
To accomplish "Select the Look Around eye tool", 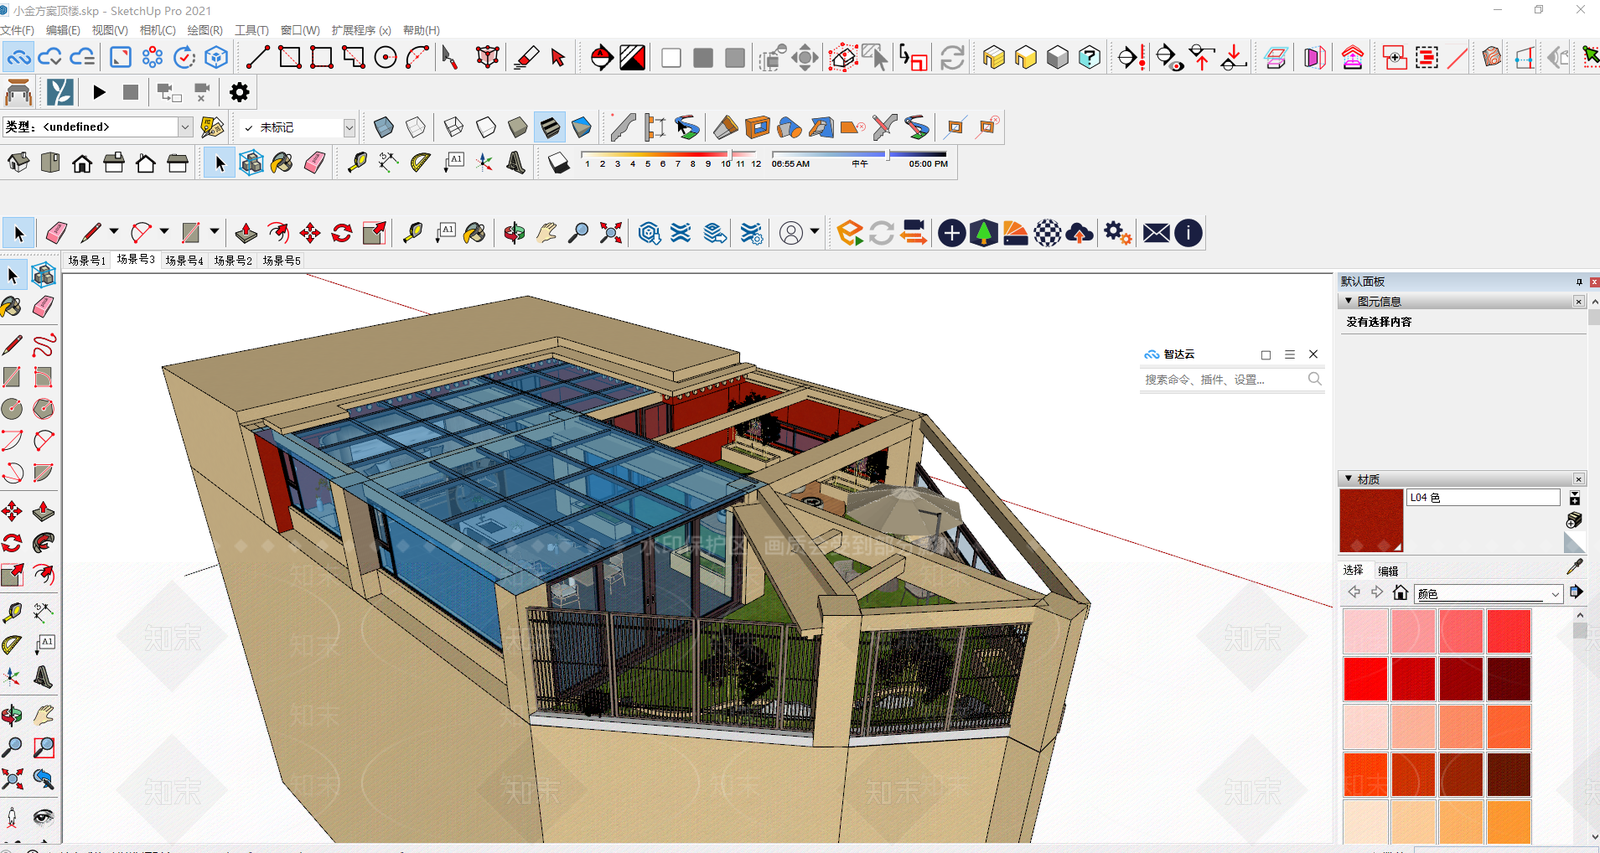I will click(43, 817).
